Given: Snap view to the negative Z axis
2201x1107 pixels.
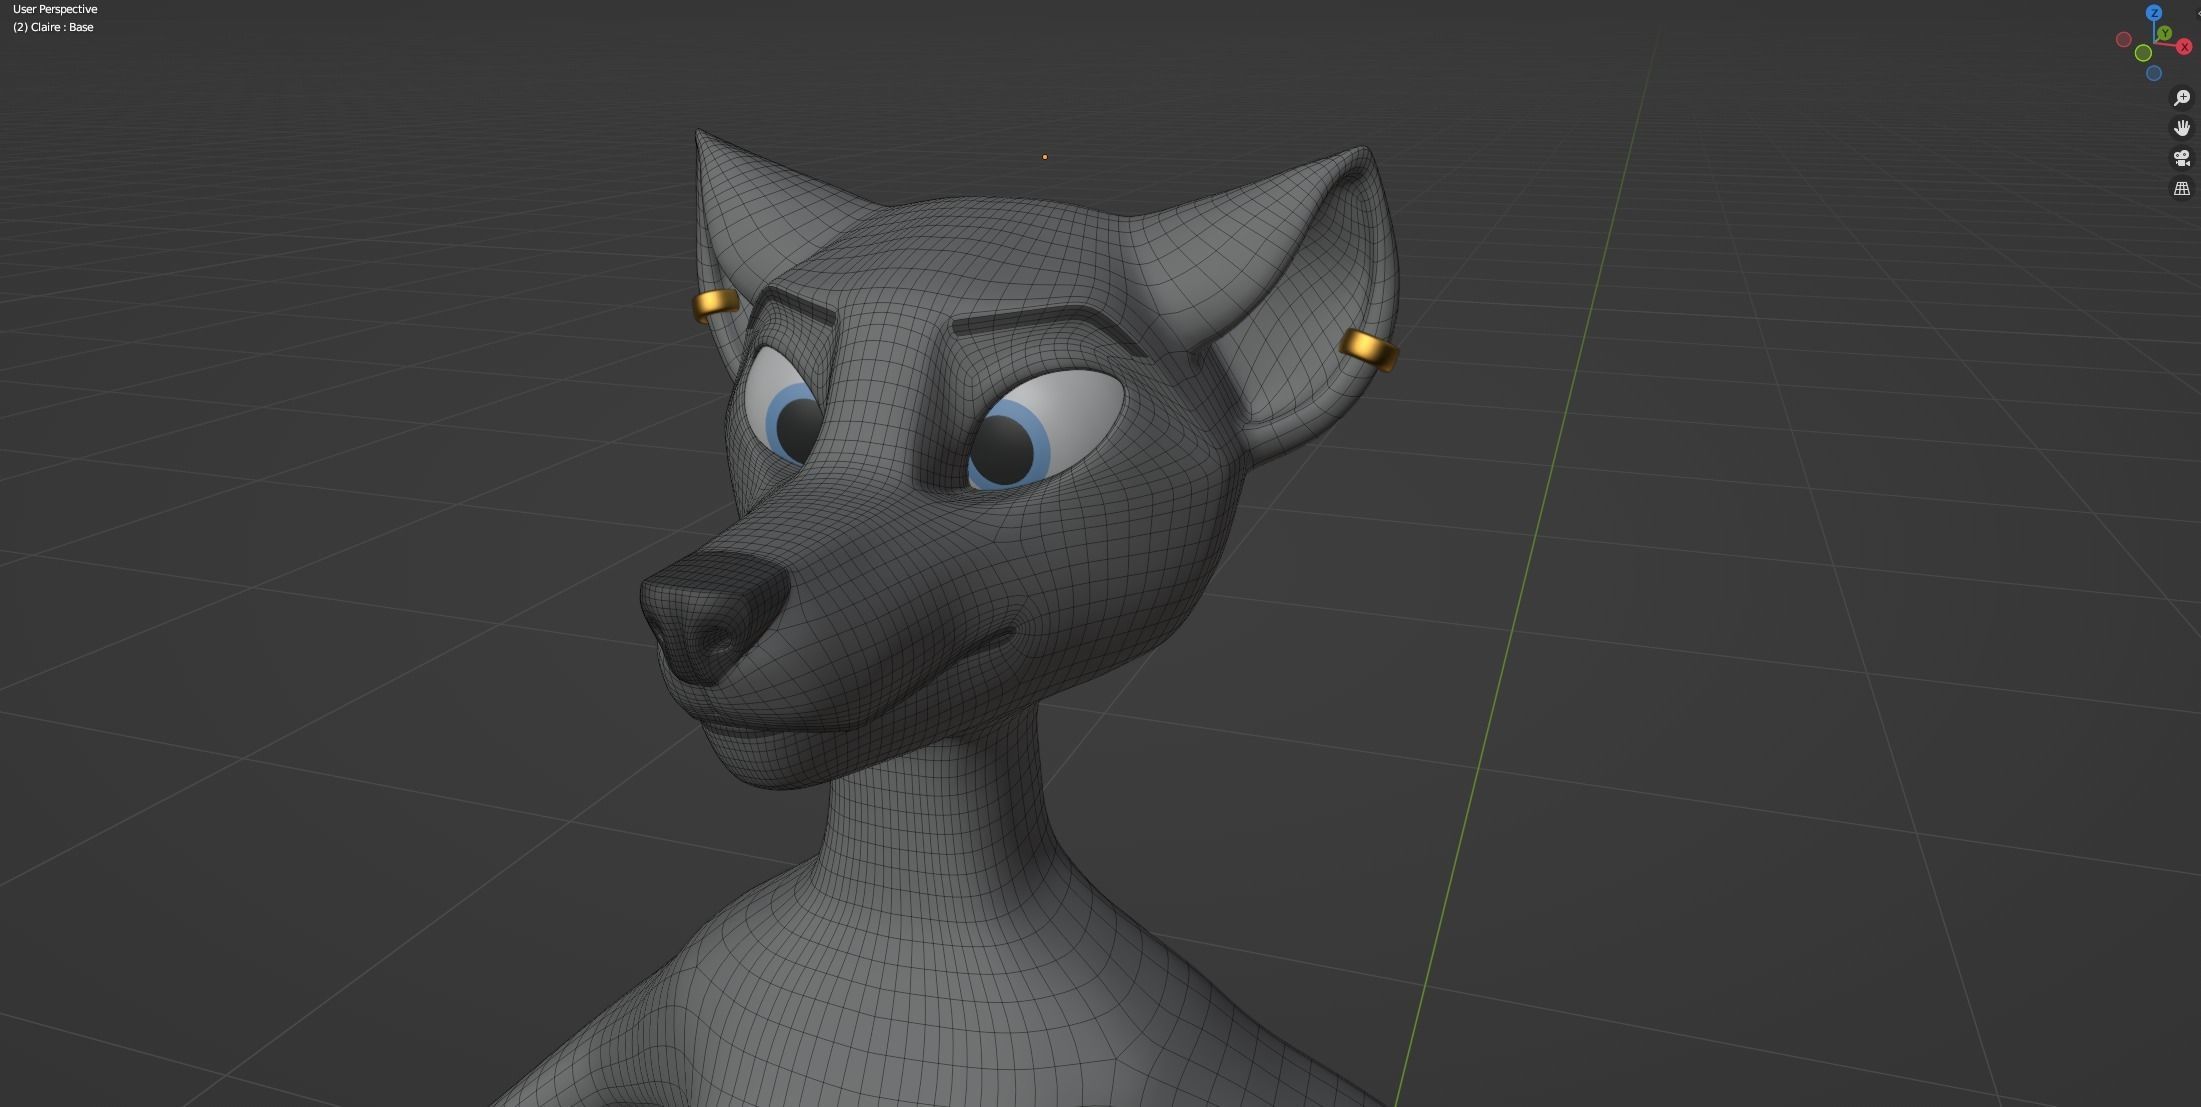Looking at the screenshot, I should [2154, 73].
